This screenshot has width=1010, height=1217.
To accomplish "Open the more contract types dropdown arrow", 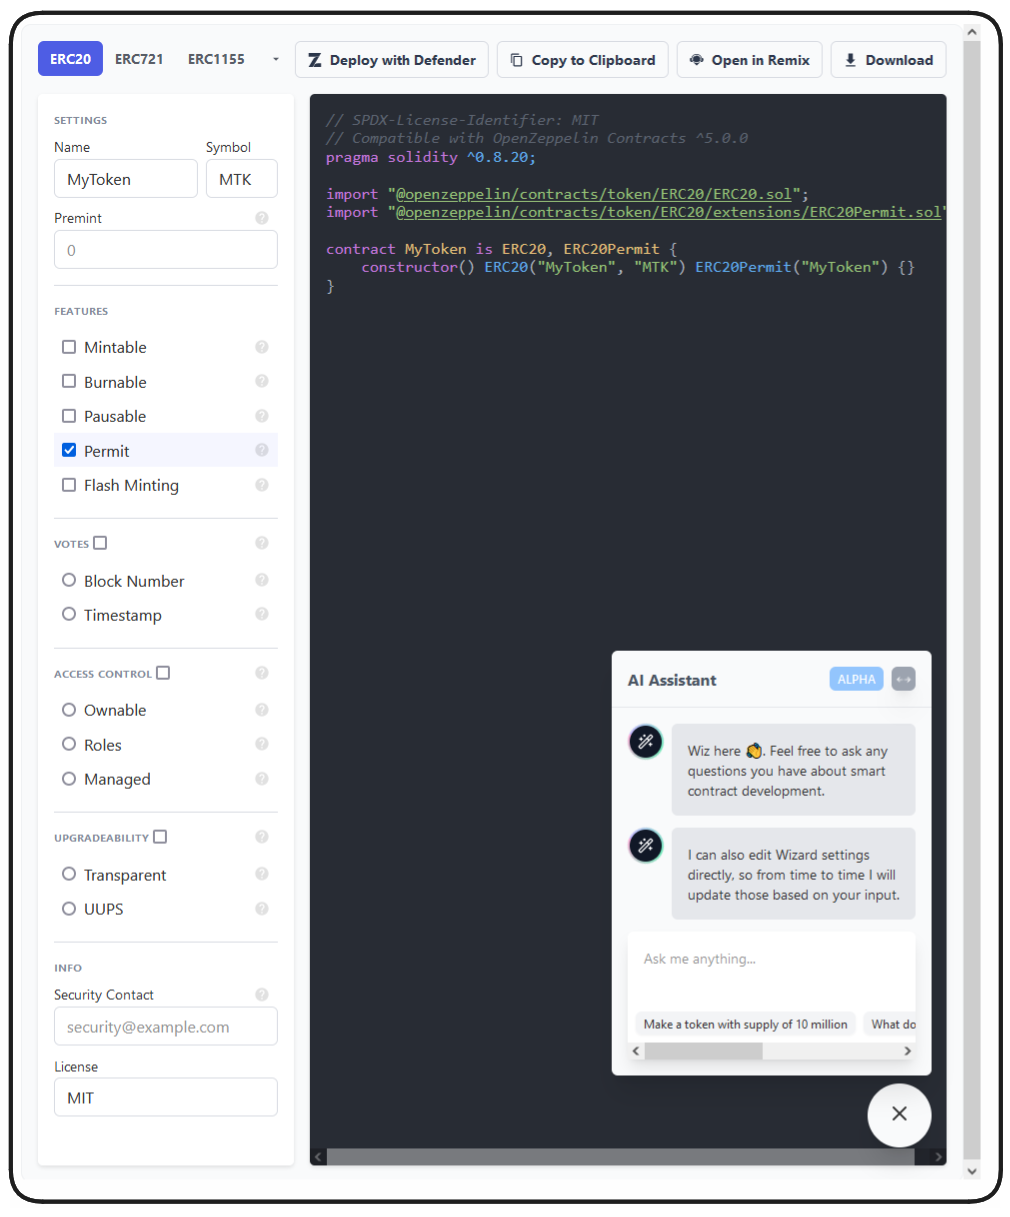I will tap(276, 60).
